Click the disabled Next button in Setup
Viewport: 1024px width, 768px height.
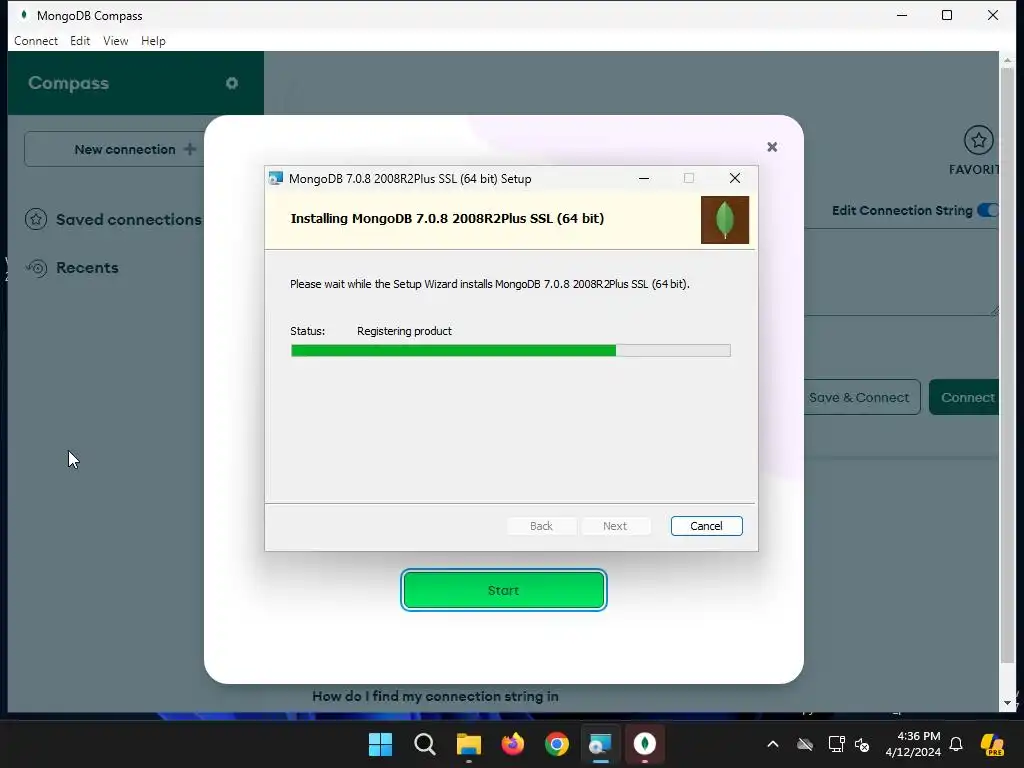click(x=615, y=526)
